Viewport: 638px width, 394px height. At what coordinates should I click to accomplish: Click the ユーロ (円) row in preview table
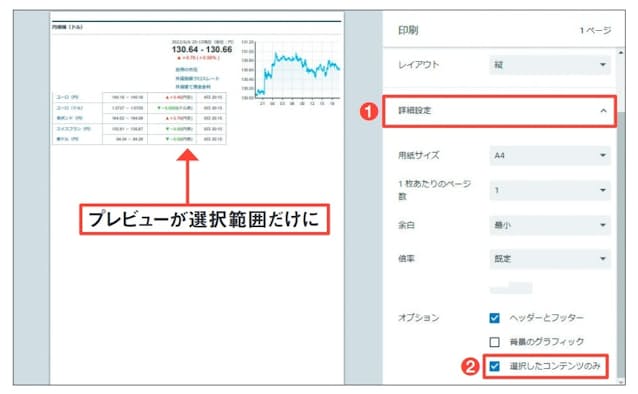(139, 97)
